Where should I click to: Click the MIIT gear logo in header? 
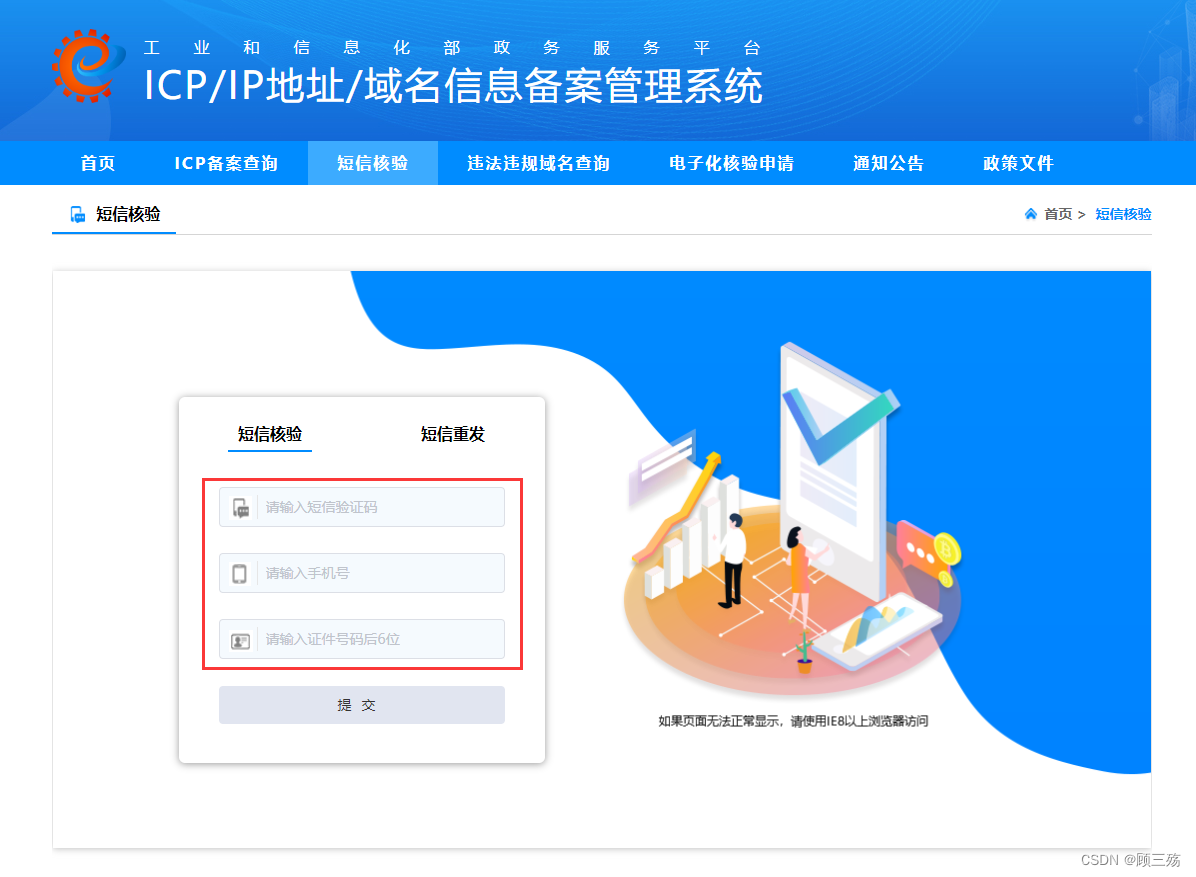coord(88,66)
